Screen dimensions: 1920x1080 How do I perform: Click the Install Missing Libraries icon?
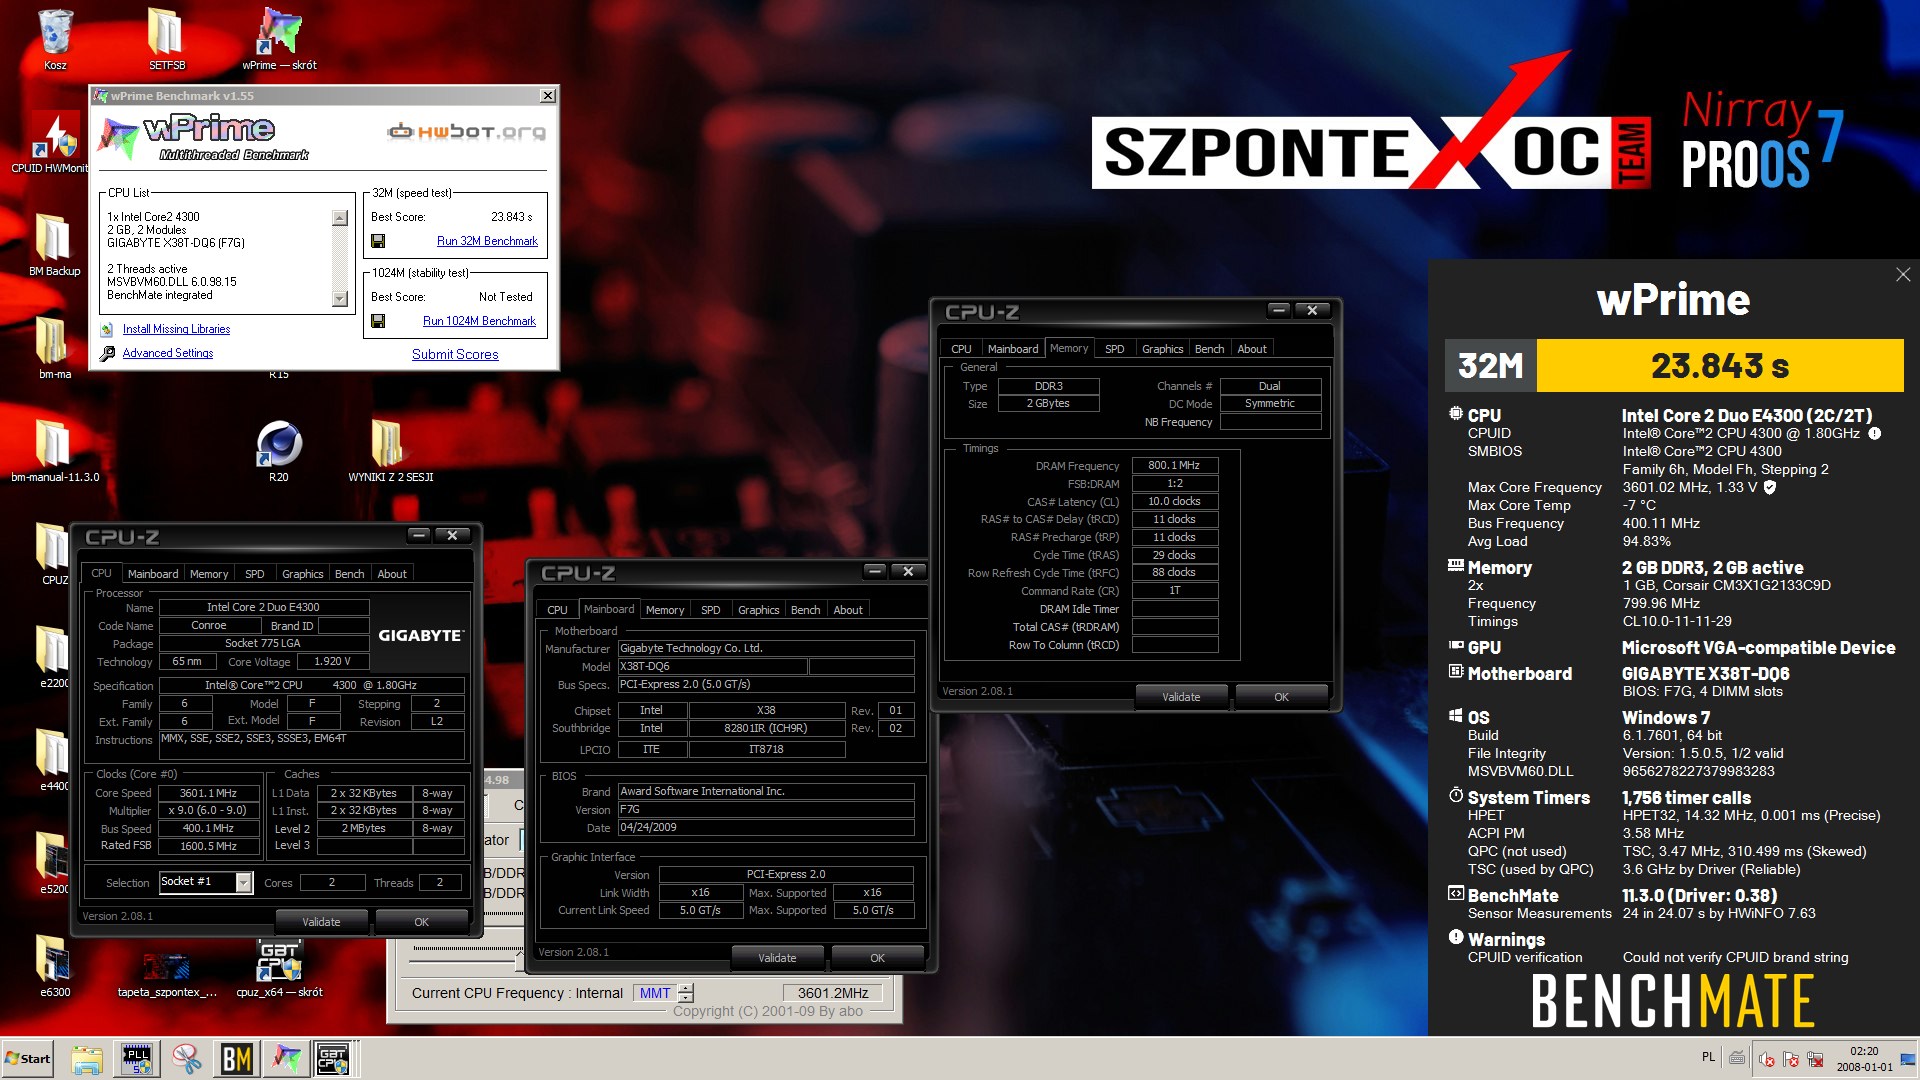click(x=107, y=329)
